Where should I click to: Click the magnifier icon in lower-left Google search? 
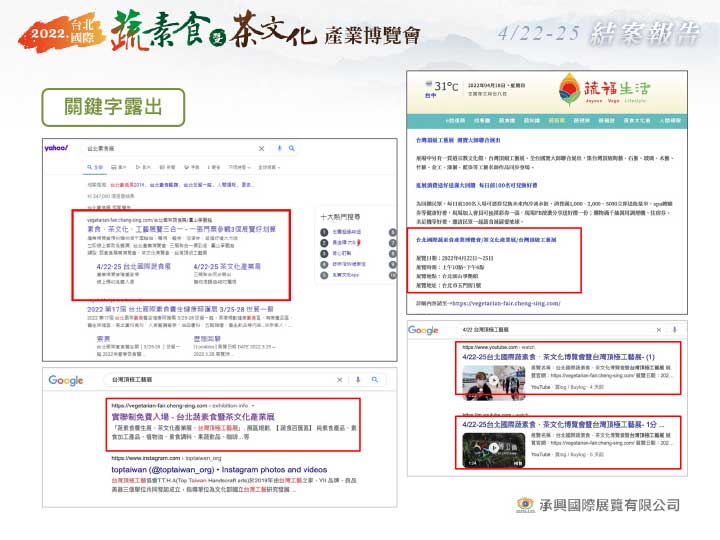375,379
